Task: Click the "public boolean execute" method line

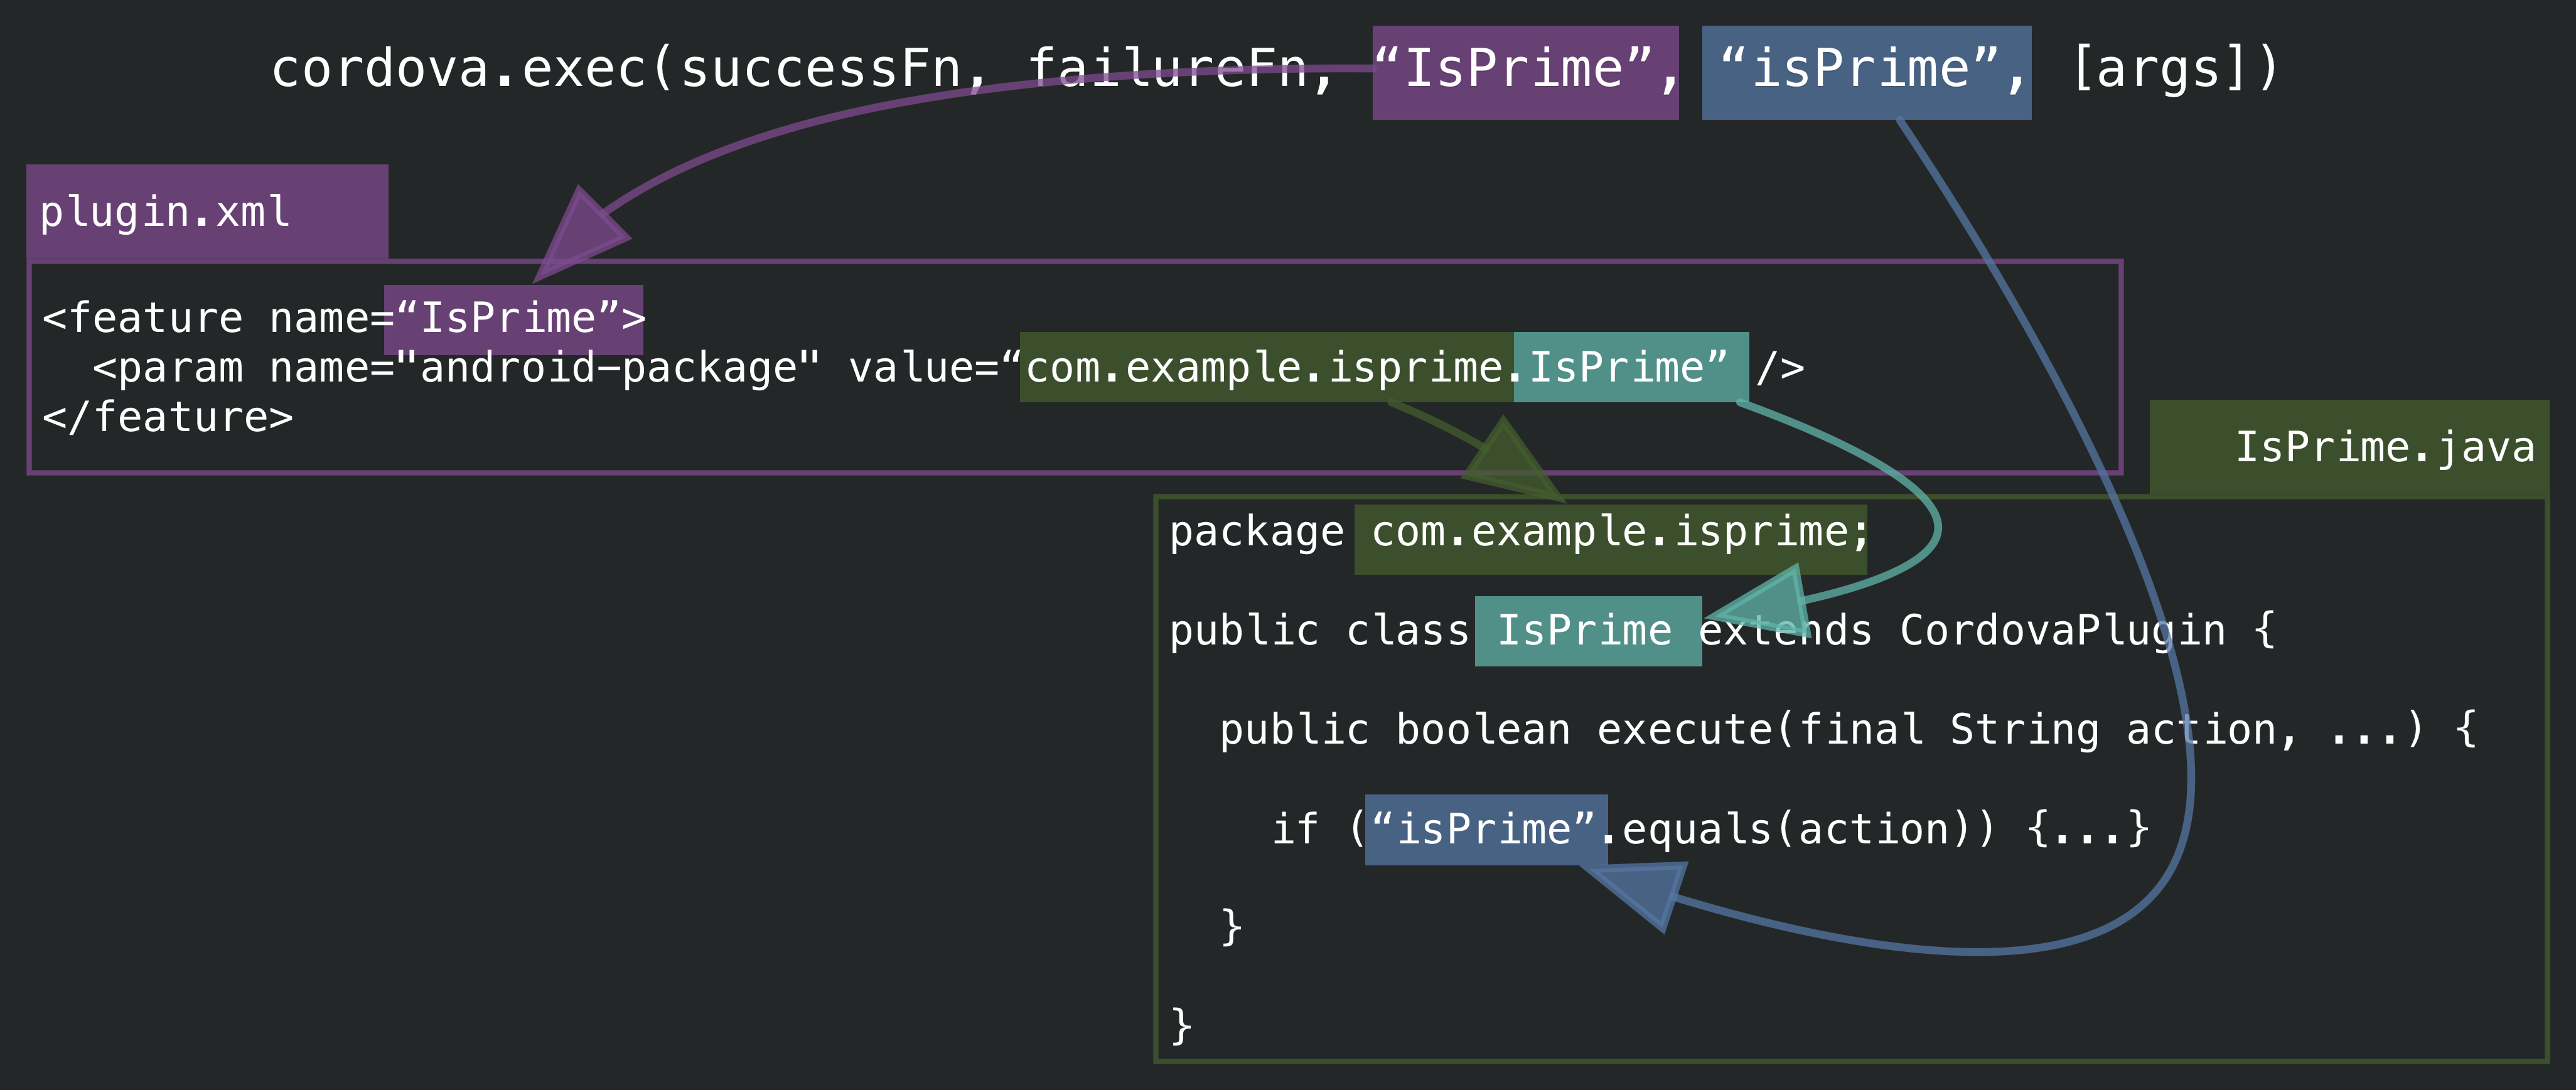Action: coord(1848,730)
